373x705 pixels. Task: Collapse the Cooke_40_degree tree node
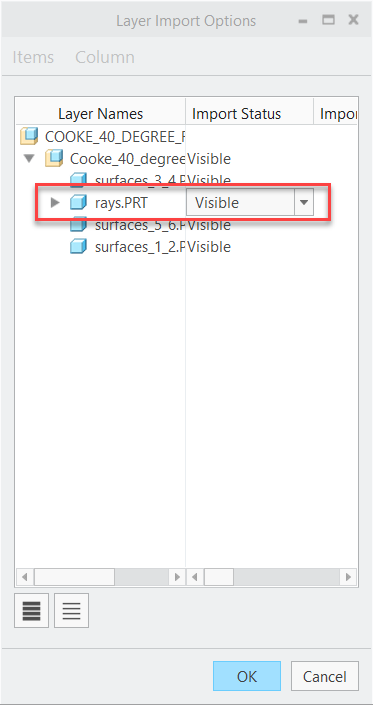tap(30, 159)
